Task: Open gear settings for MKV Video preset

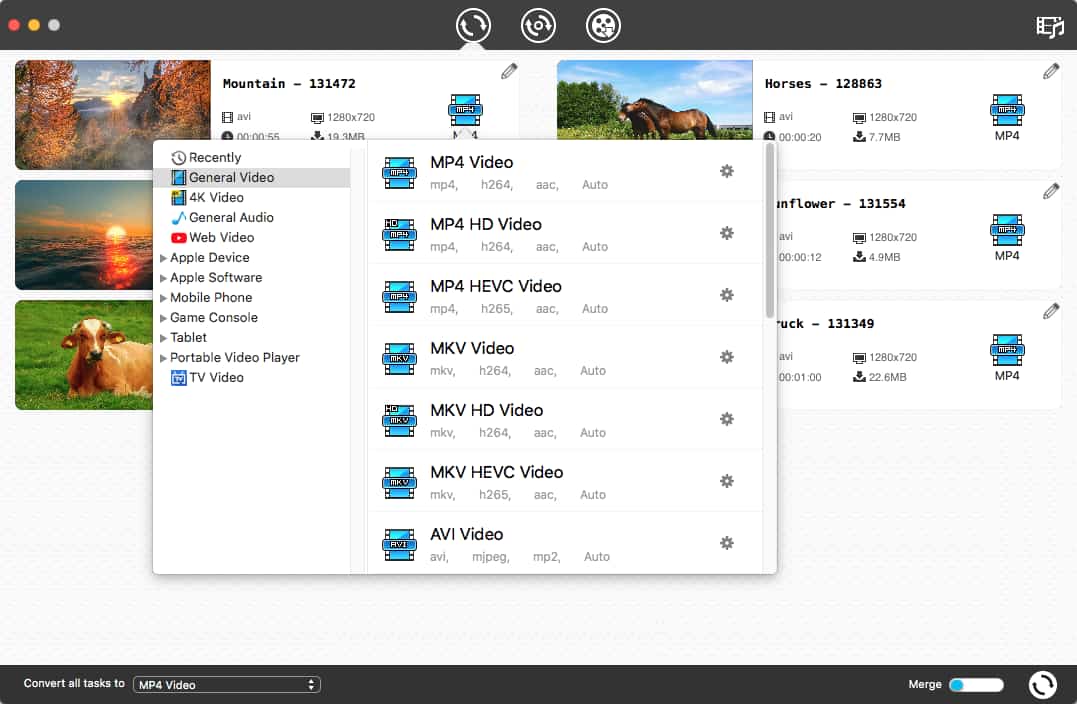Action: (726, 357)
